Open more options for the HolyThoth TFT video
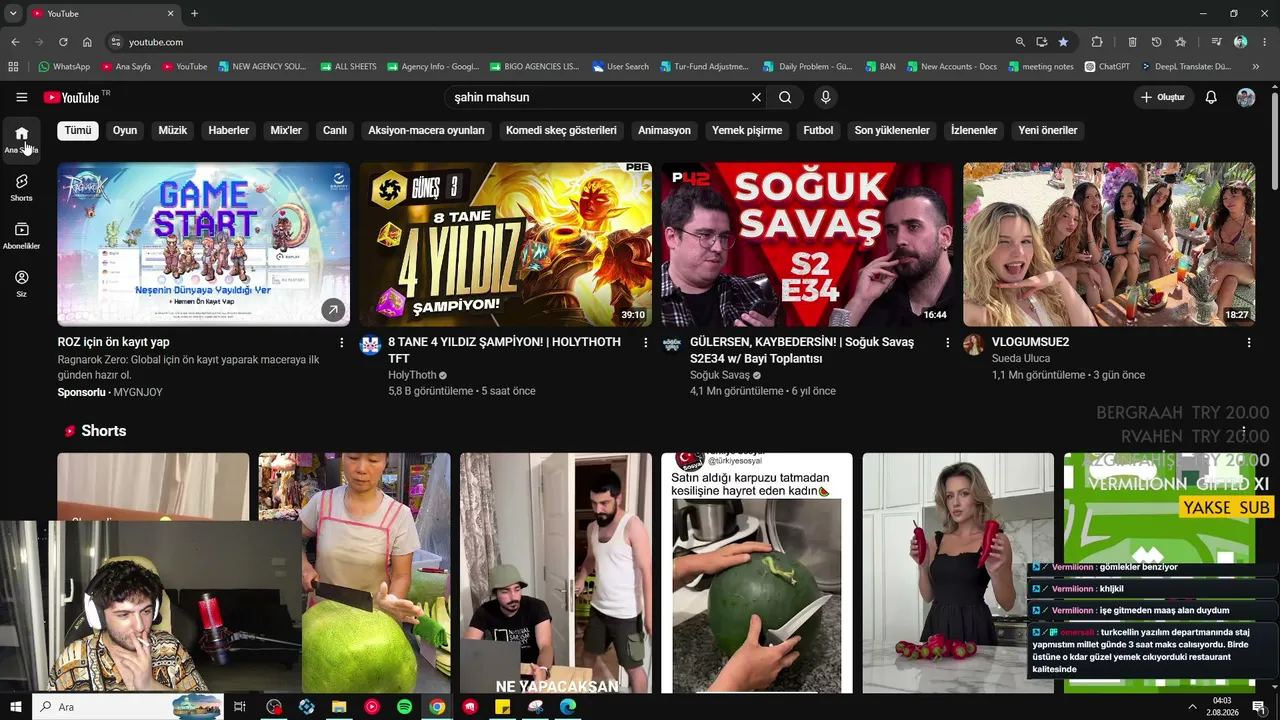1280x720 pixels. click(645, 343)
